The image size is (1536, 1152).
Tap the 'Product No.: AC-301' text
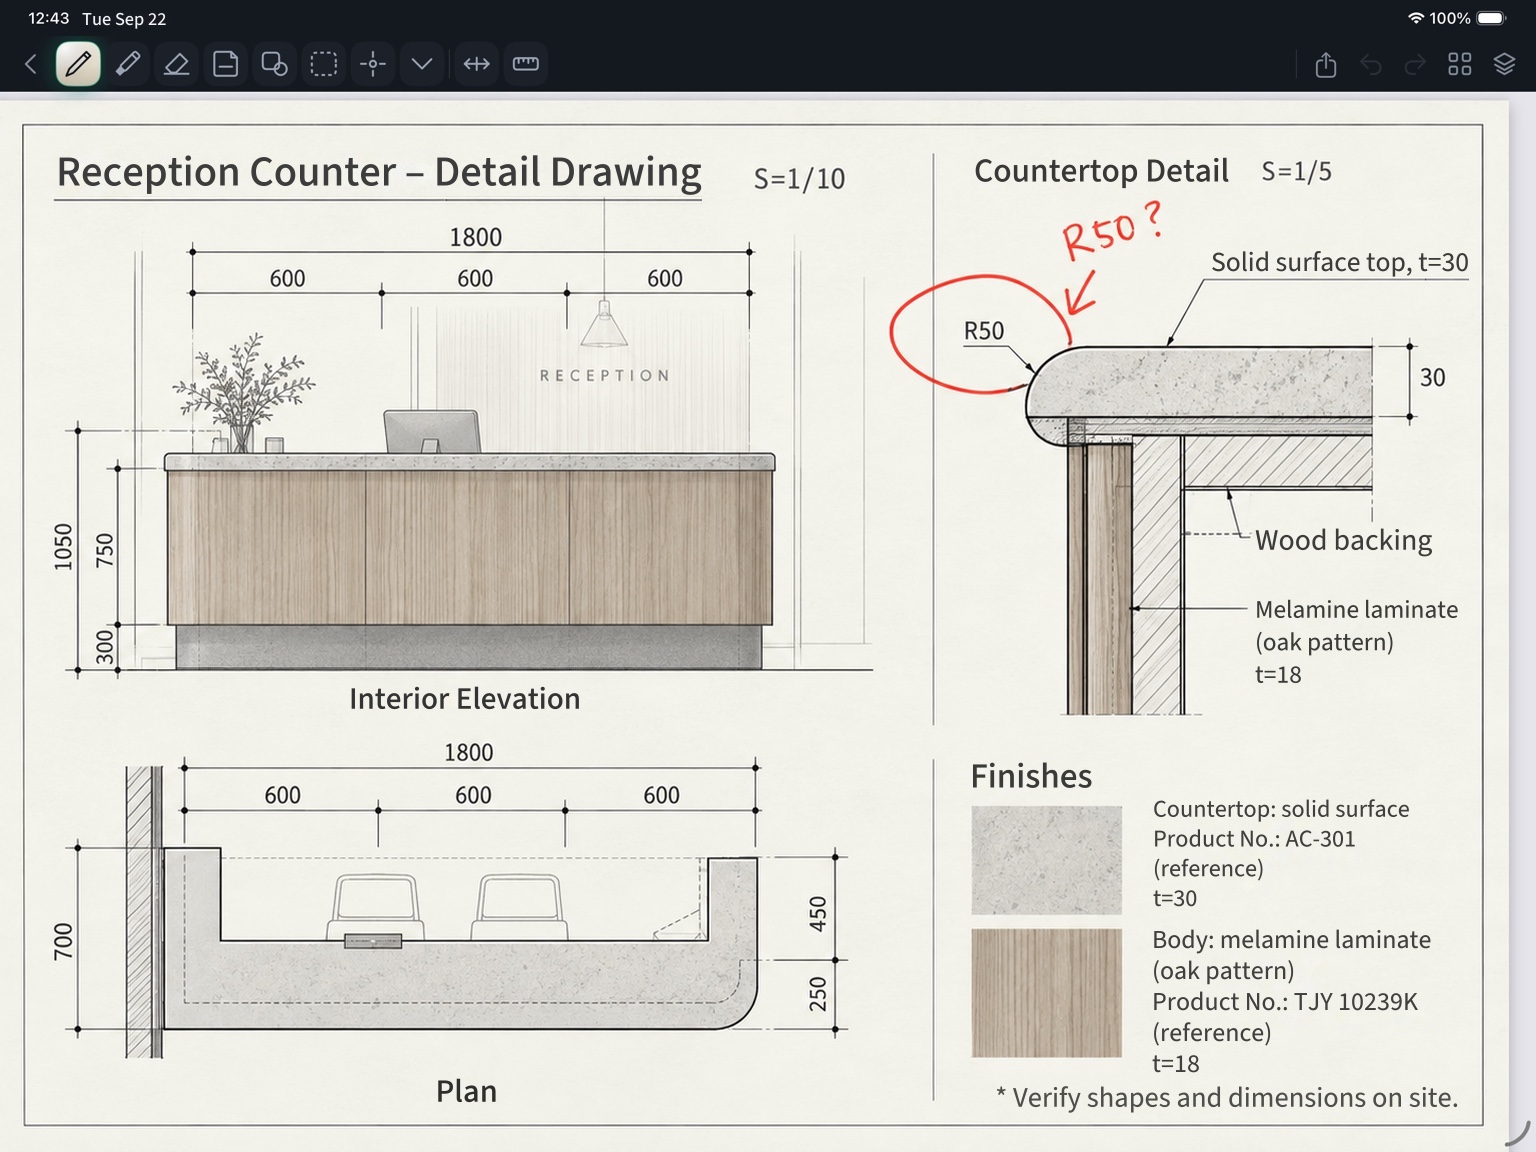pos(1254,839)
